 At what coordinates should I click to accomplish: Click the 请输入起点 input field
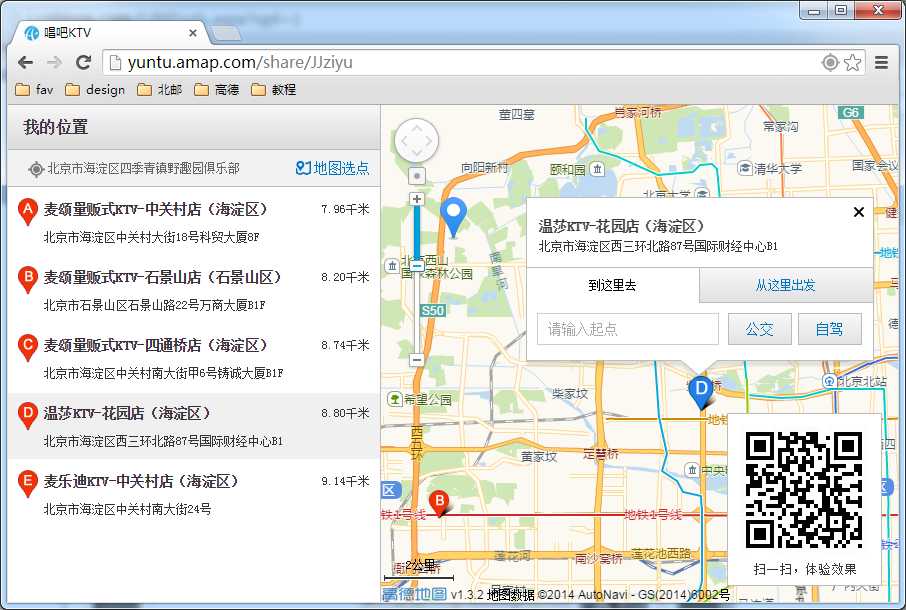[627, 329]
